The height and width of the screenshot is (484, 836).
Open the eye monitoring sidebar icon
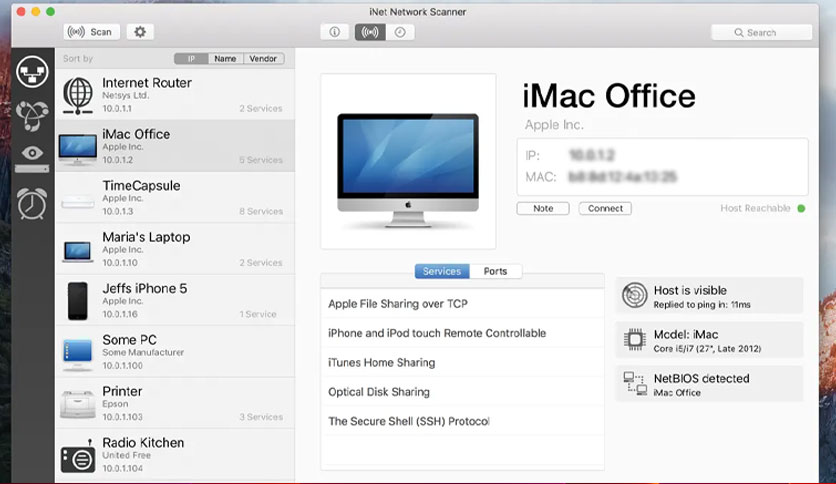(32, 158)
